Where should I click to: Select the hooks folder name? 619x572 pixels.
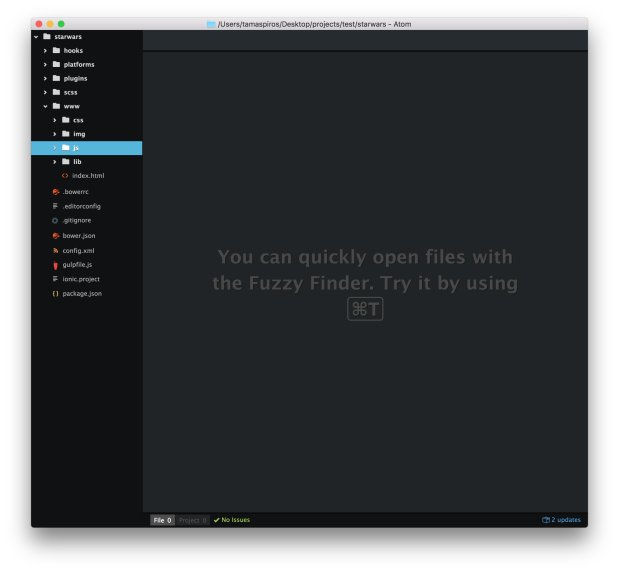73,51
